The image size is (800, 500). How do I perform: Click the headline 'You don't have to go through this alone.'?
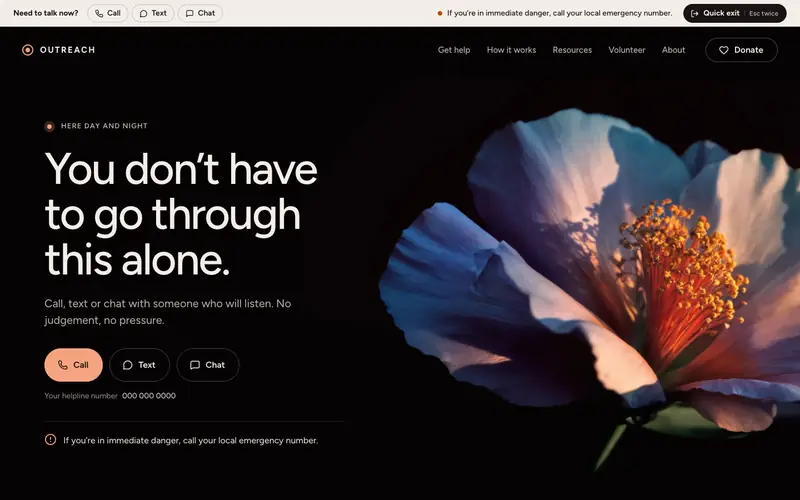tap(181, 214)
